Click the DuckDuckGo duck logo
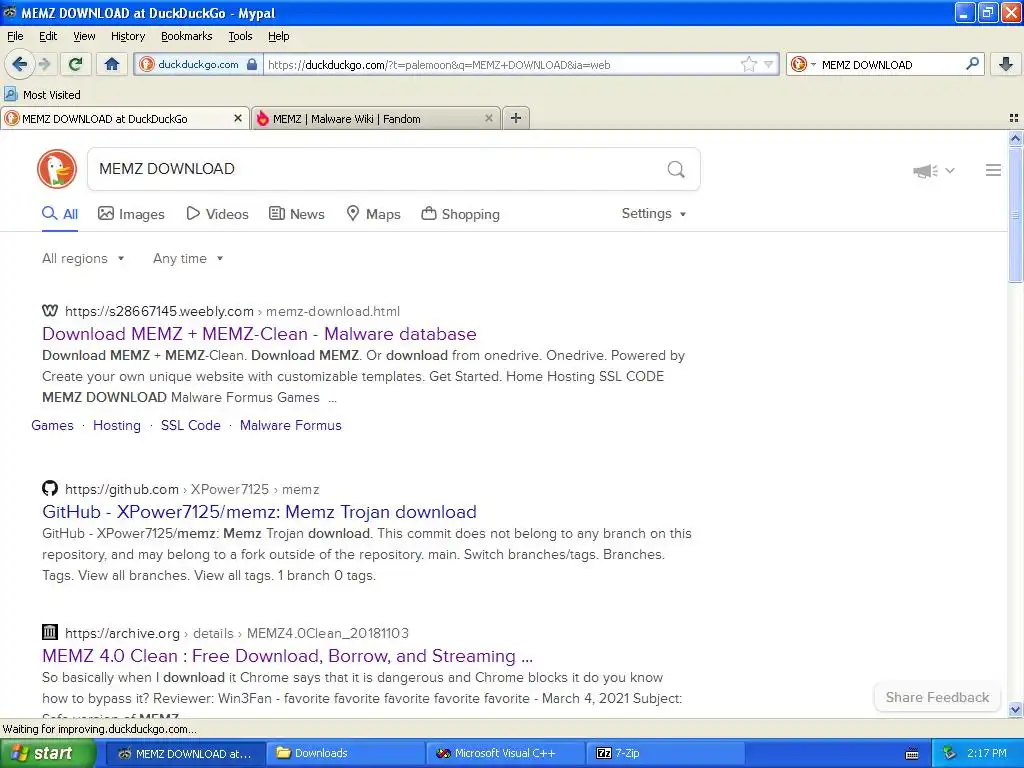Viewport: 1024px width, 768px height. click(x=57, y=169)
